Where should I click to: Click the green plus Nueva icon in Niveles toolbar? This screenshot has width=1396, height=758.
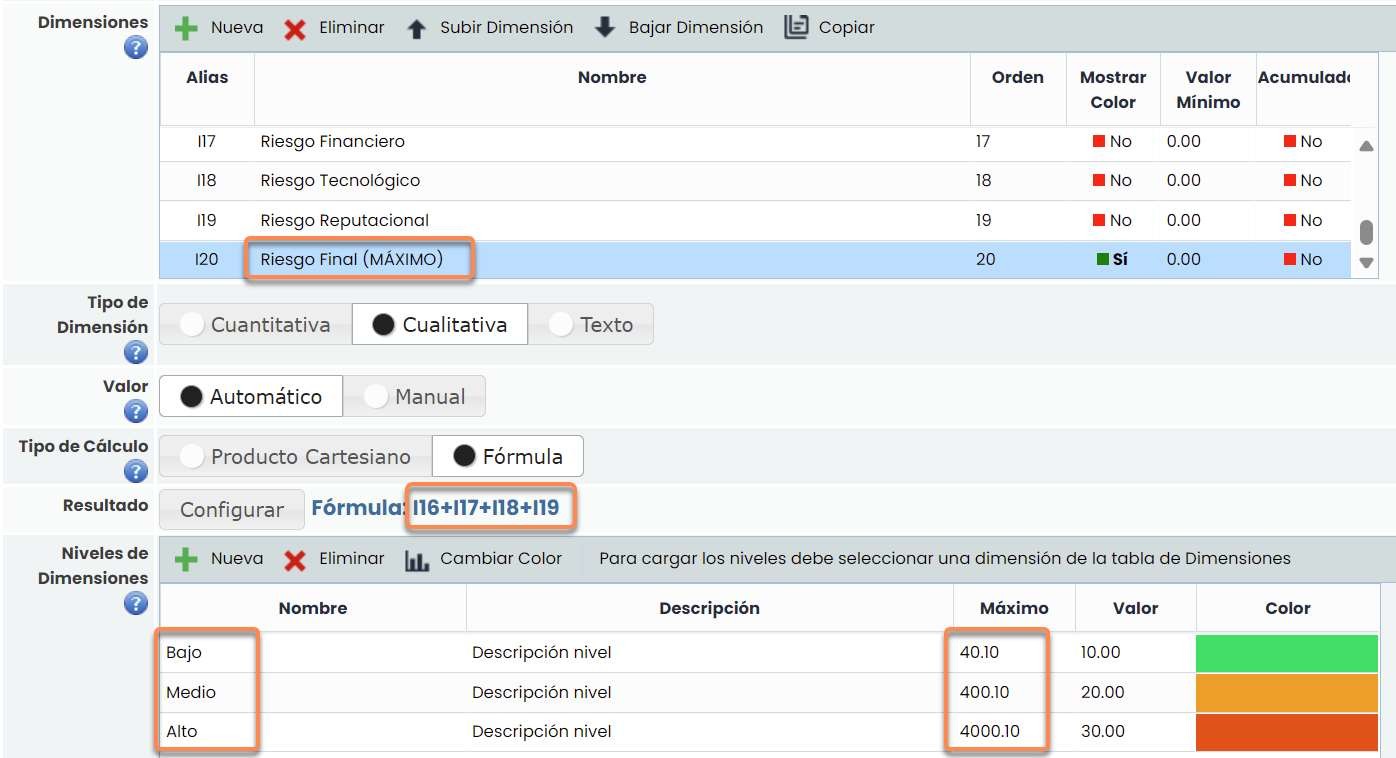pyautogui.click(x=187, y=560)
